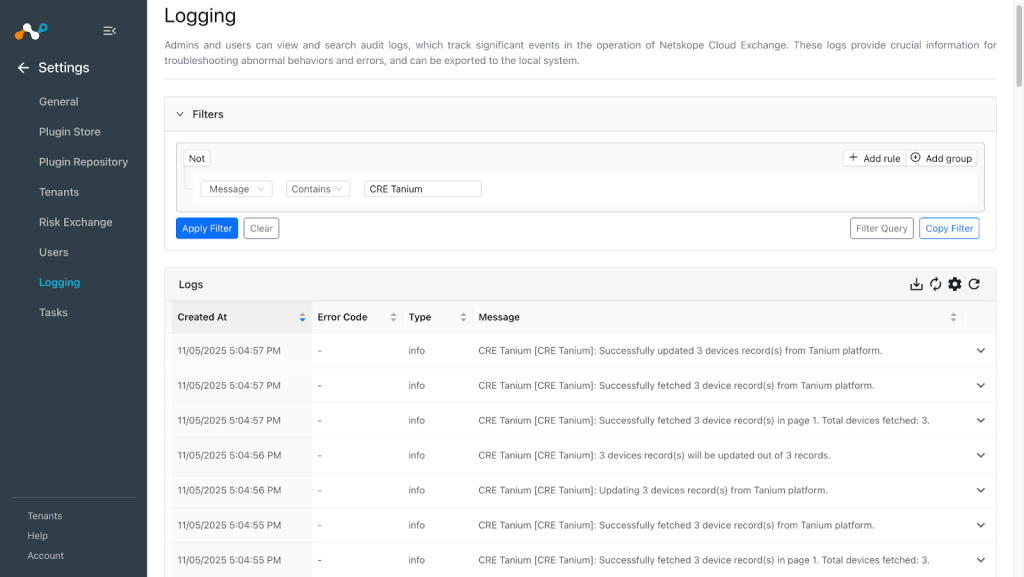Select message 'Updating 3 devices record(s) from Tanium platform'
This screenshot has width=1024, height=577.
(x=653, y=490)
